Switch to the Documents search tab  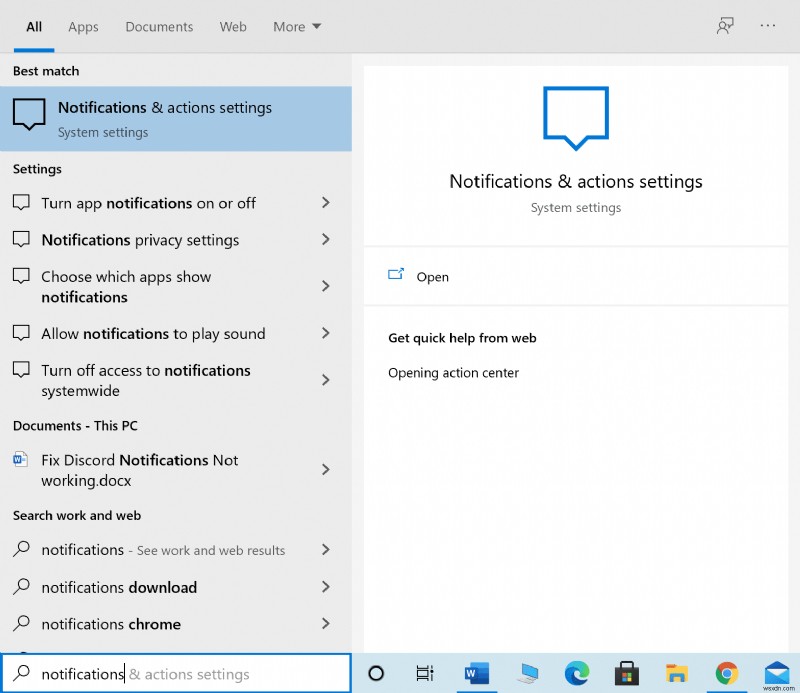coord(159,27)
